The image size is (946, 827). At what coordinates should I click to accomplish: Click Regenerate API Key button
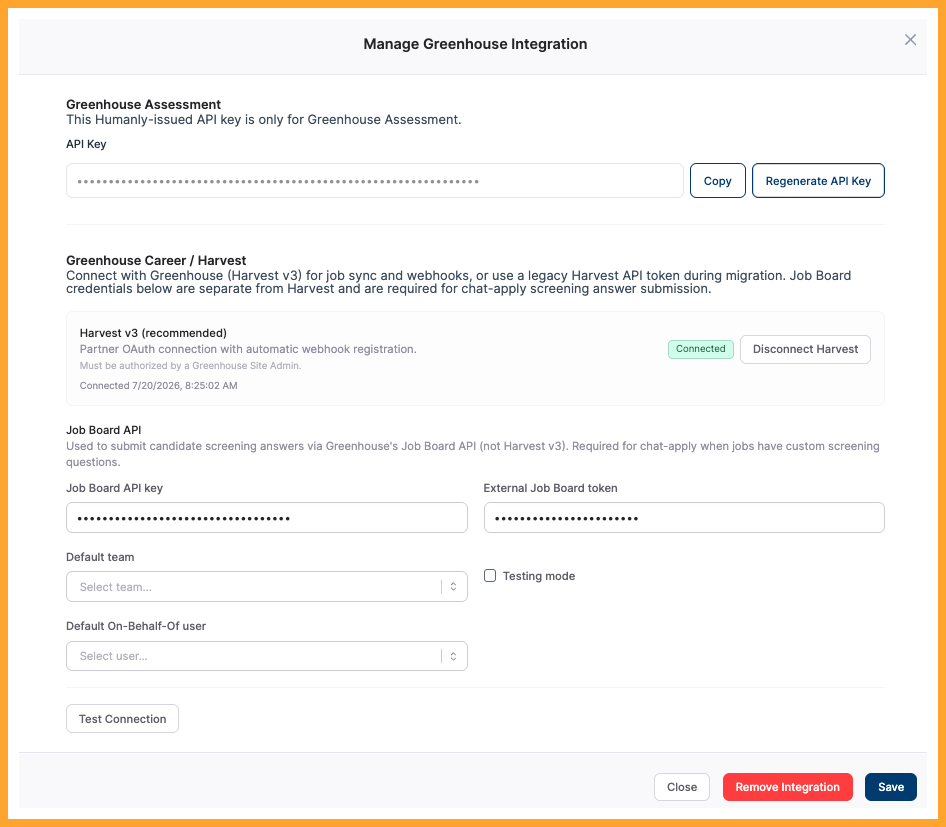pyautogui.click(x=817, y=180)
